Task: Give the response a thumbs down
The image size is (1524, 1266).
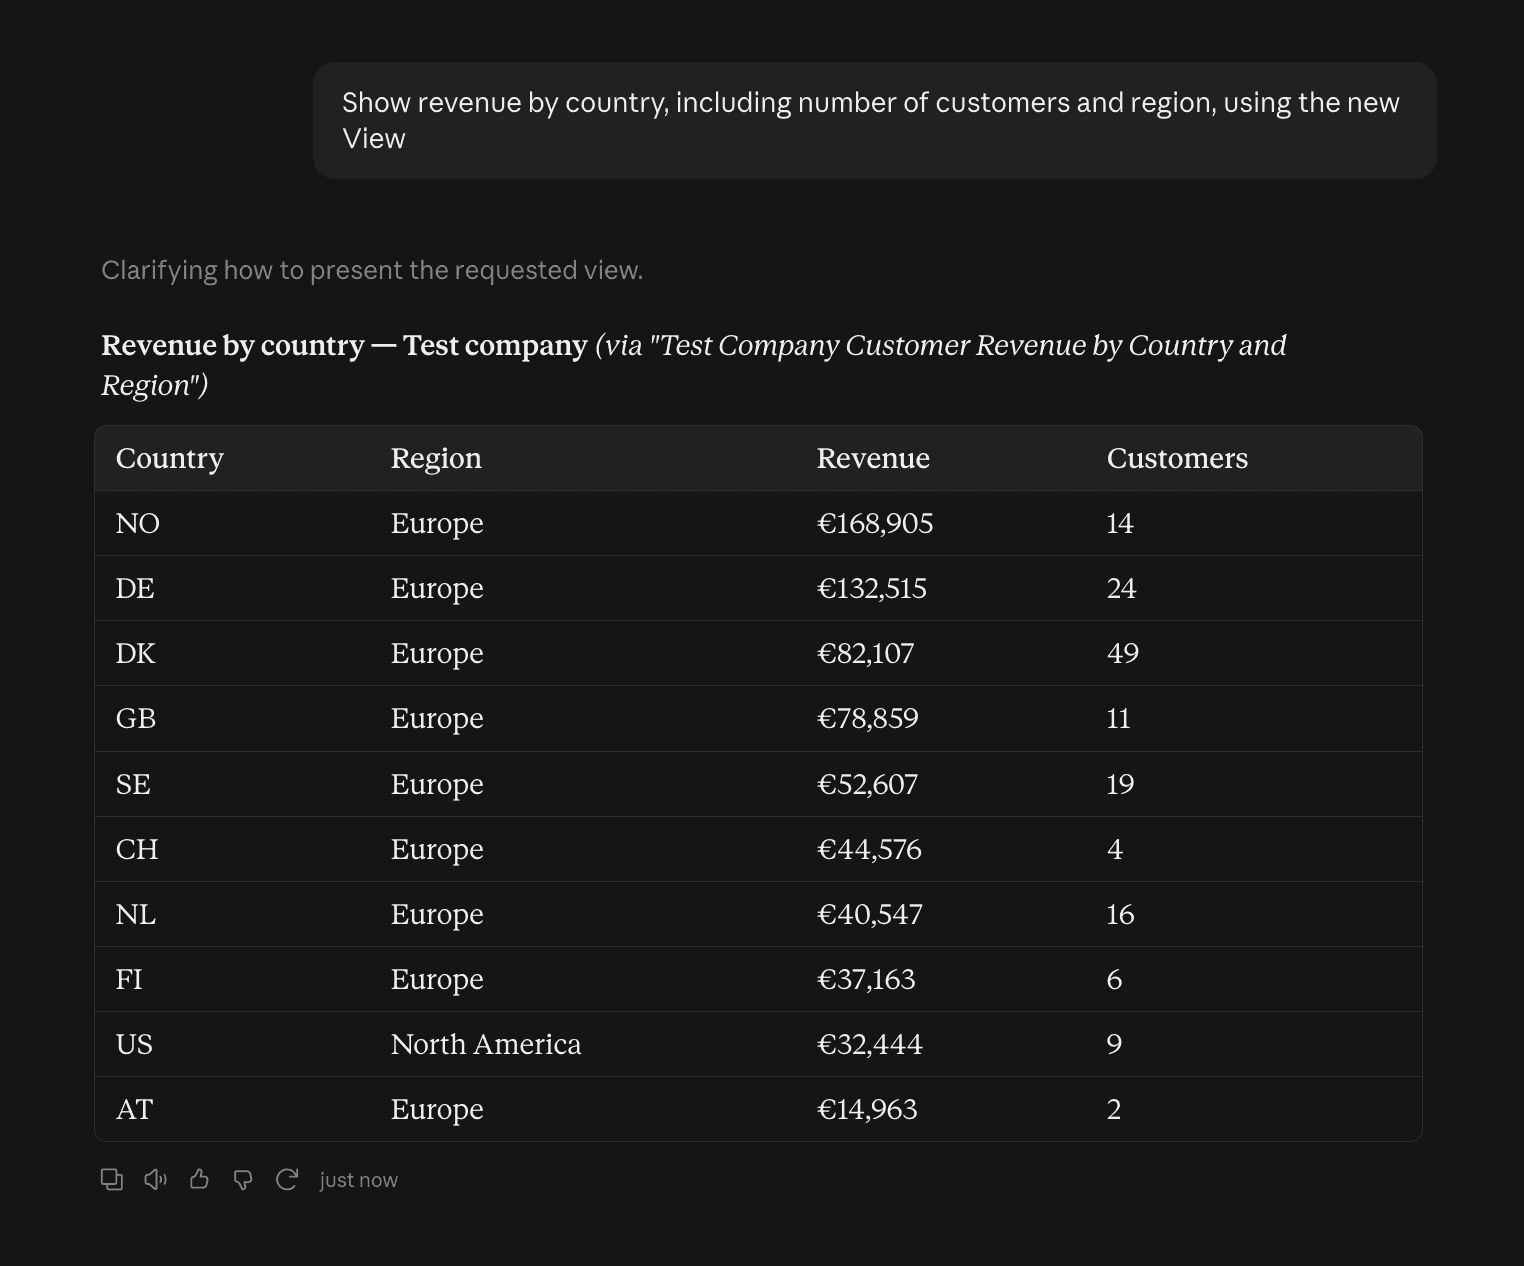Action: tap(243, 1180)
